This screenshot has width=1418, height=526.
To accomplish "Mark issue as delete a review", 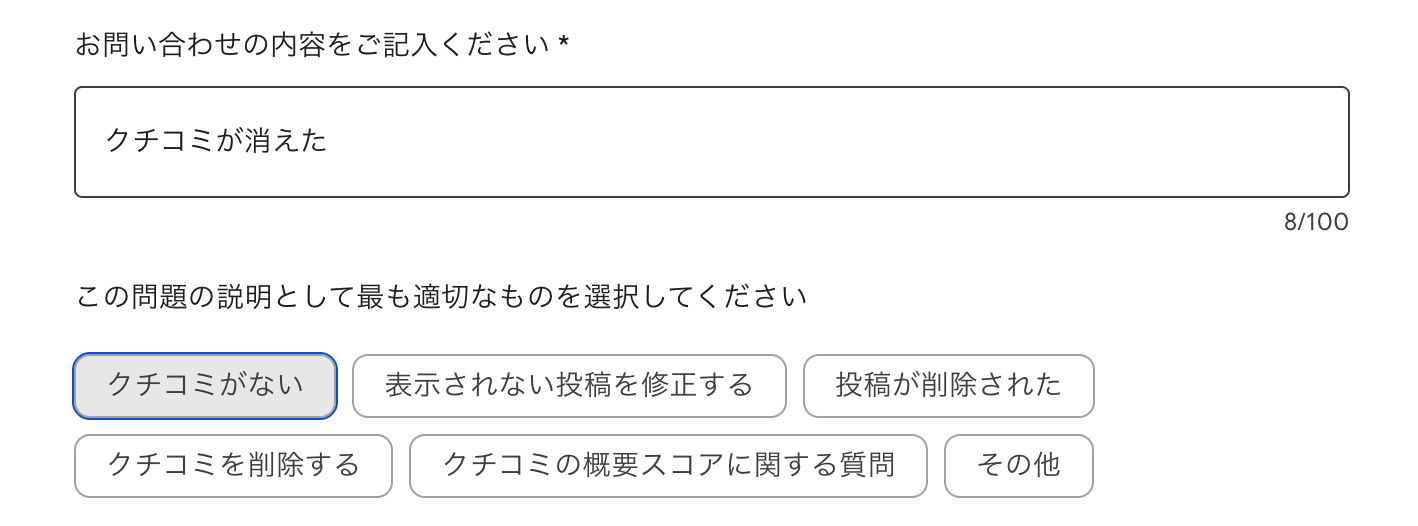I will pos(233,465).
